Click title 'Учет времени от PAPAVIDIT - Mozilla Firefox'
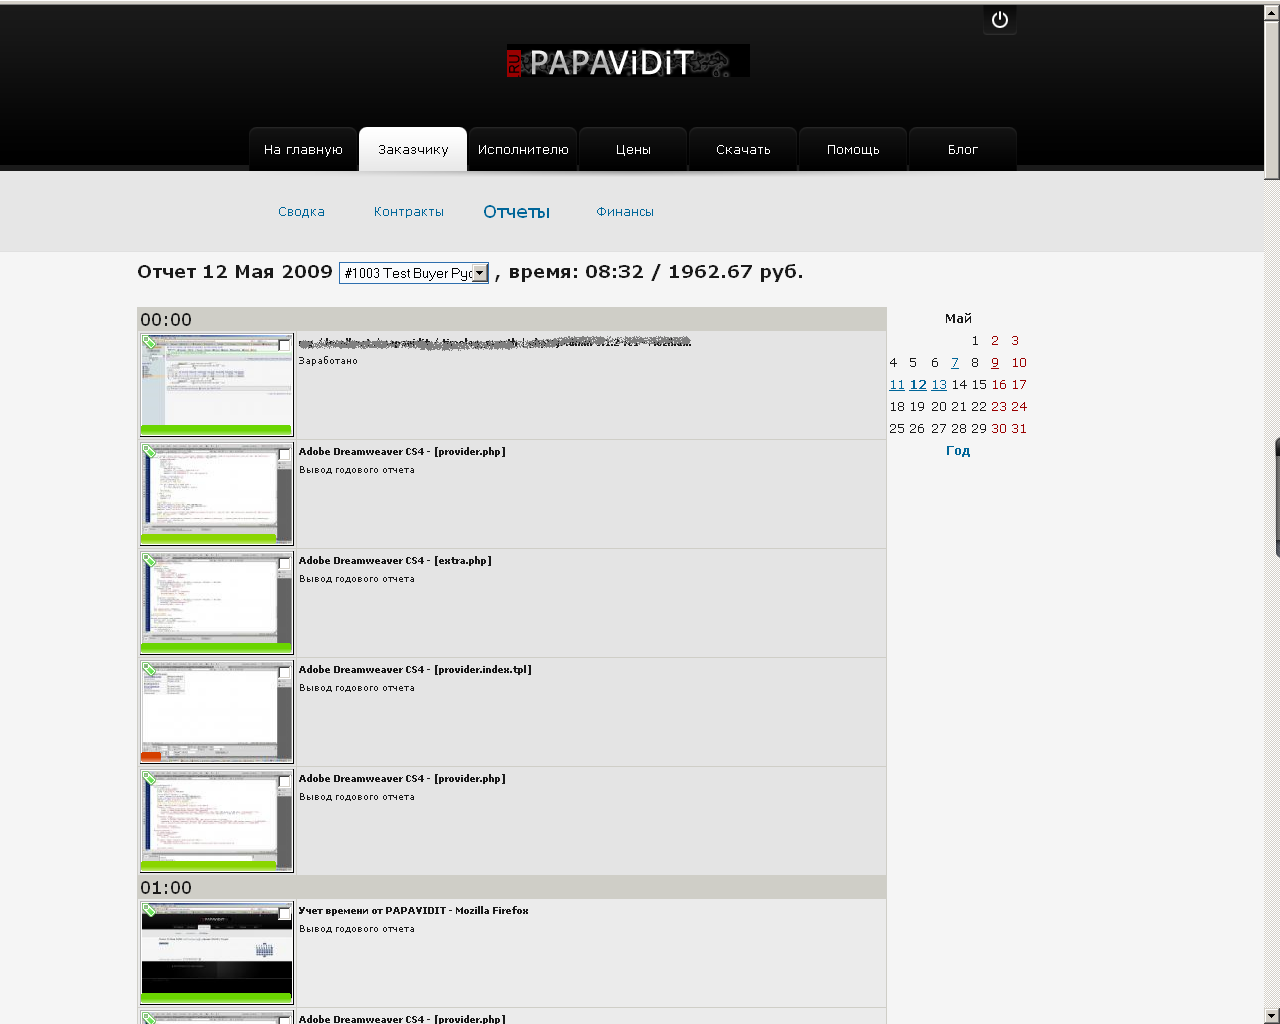Screen dimensions: 1280x1024 (413, 911)
